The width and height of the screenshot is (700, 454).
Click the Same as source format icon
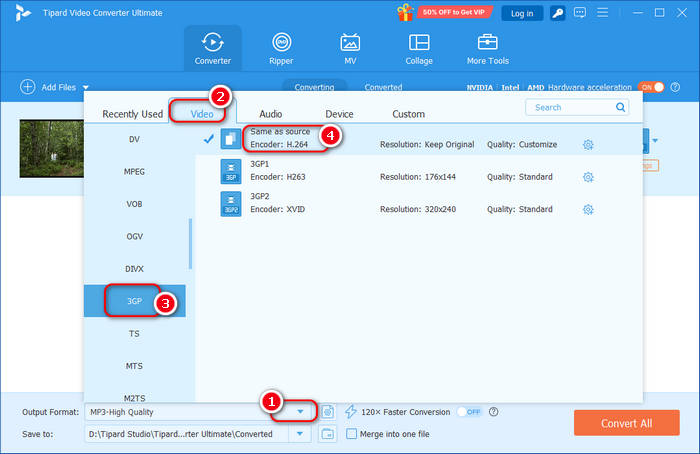tap(231, 139)
